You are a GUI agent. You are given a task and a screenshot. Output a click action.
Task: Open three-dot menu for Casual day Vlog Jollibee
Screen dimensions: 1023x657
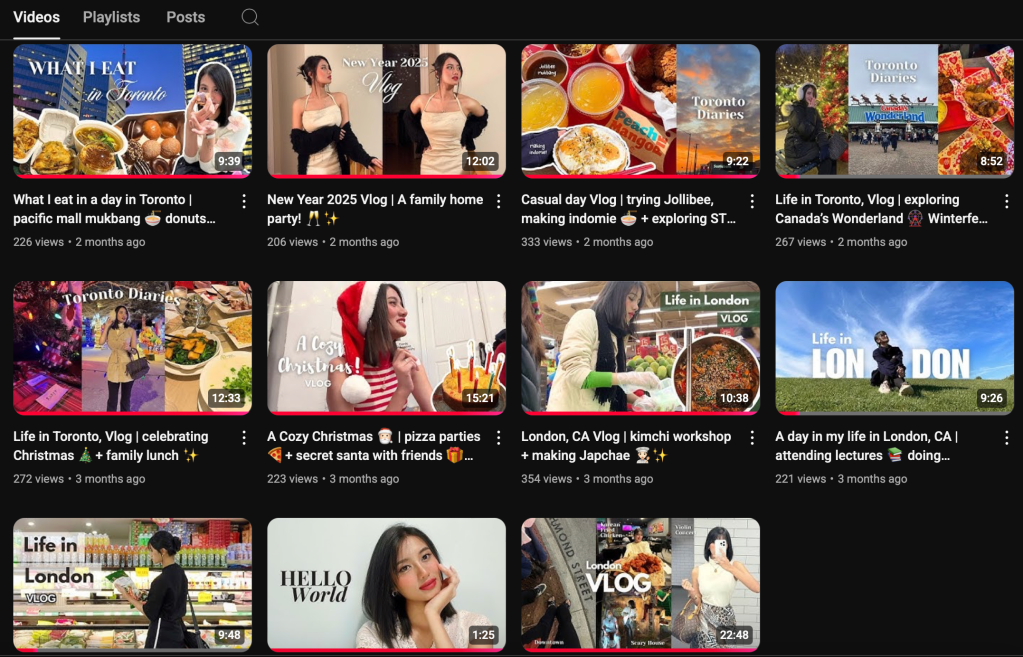[x=752, y=201]
